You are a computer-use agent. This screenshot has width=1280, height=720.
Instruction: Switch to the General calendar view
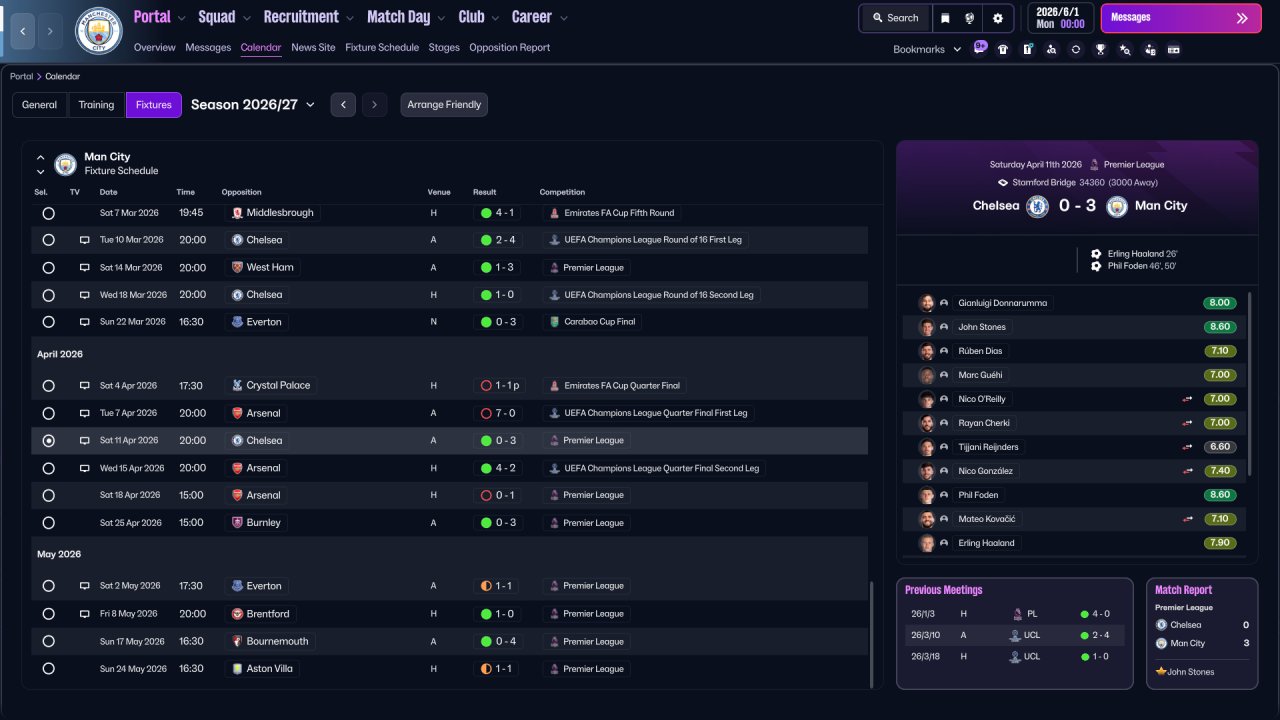pos(40,105)
